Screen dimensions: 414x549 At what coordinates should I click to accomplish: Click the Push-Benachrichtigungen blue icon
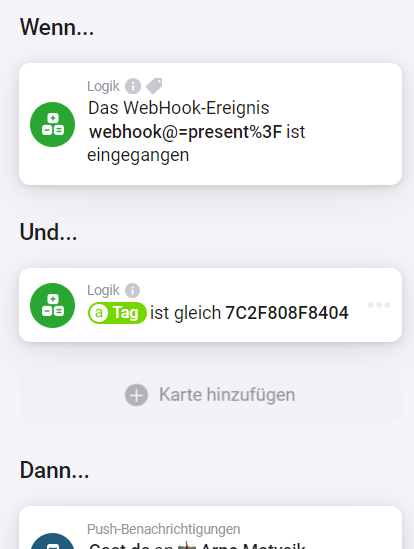coord(53,541)
